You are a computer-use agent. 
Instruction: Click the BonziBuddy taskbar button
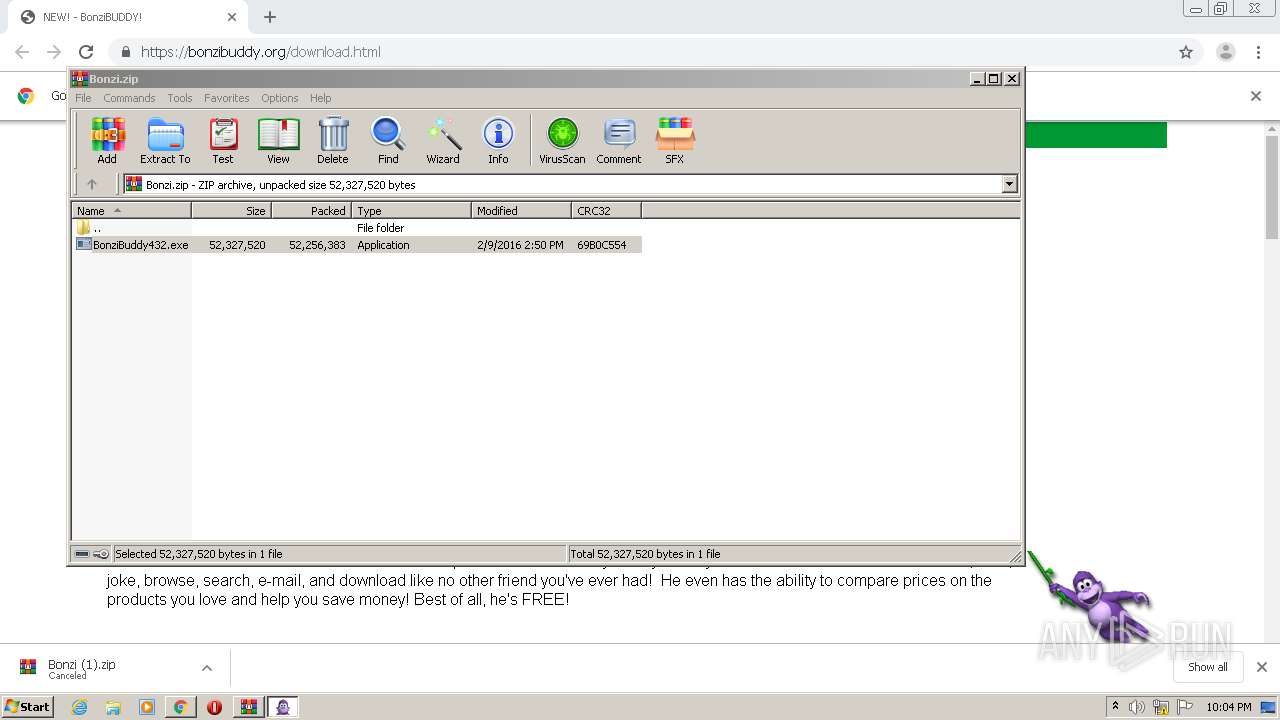click(x=283, y=707)
